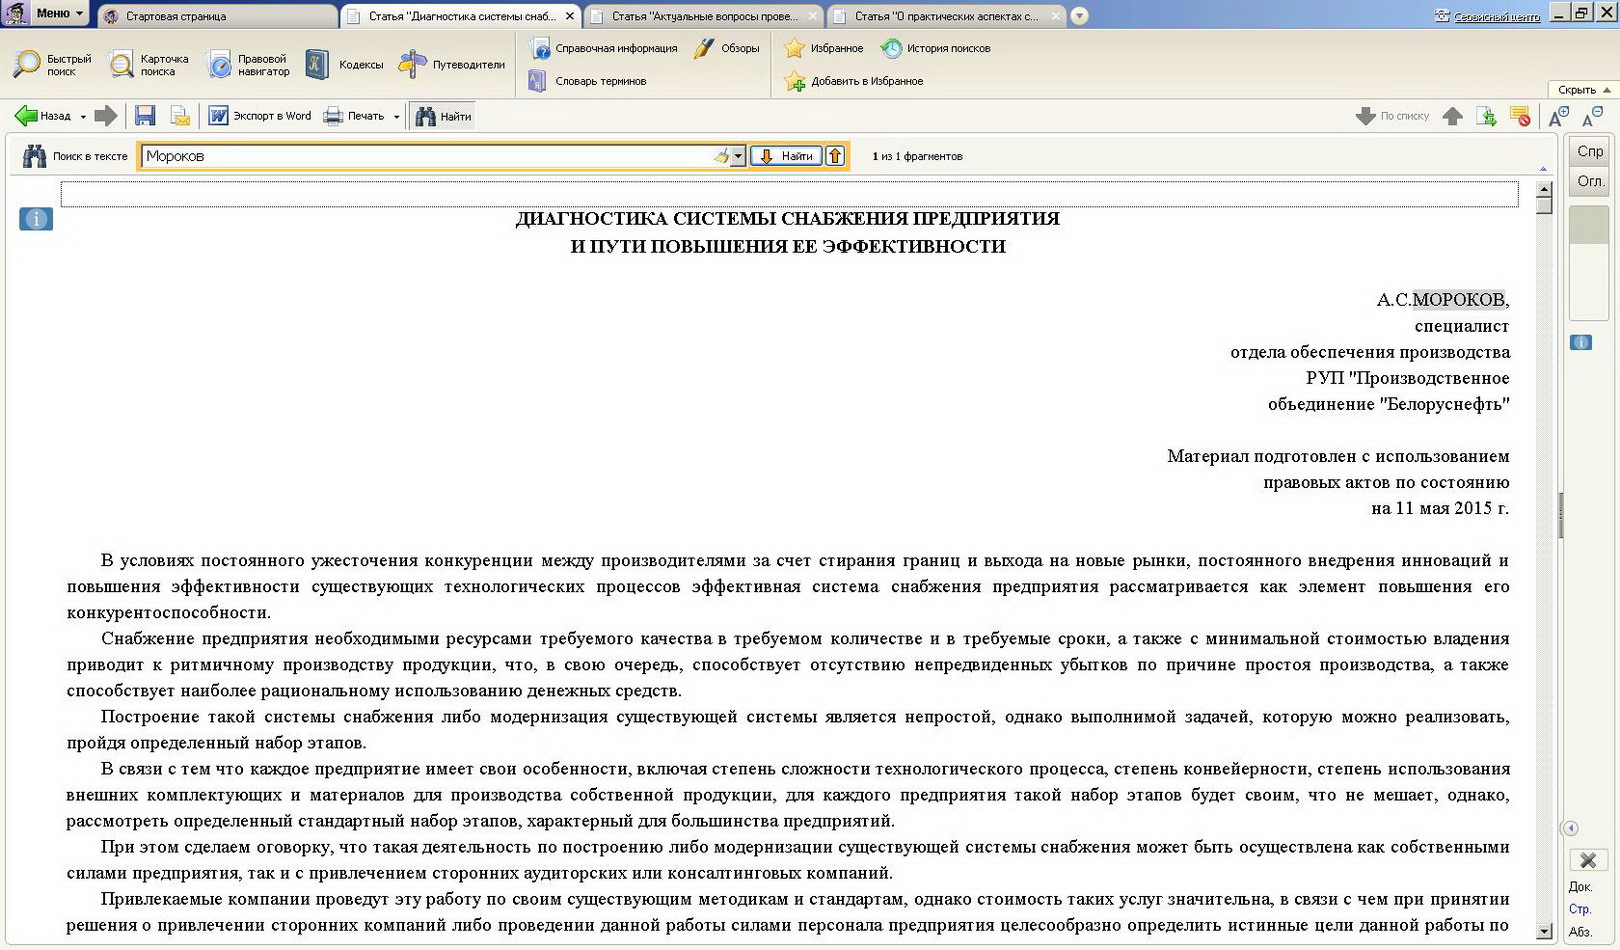Increase the document font size
Screen dimensions: 1620x950
[x=1558, y=116]
